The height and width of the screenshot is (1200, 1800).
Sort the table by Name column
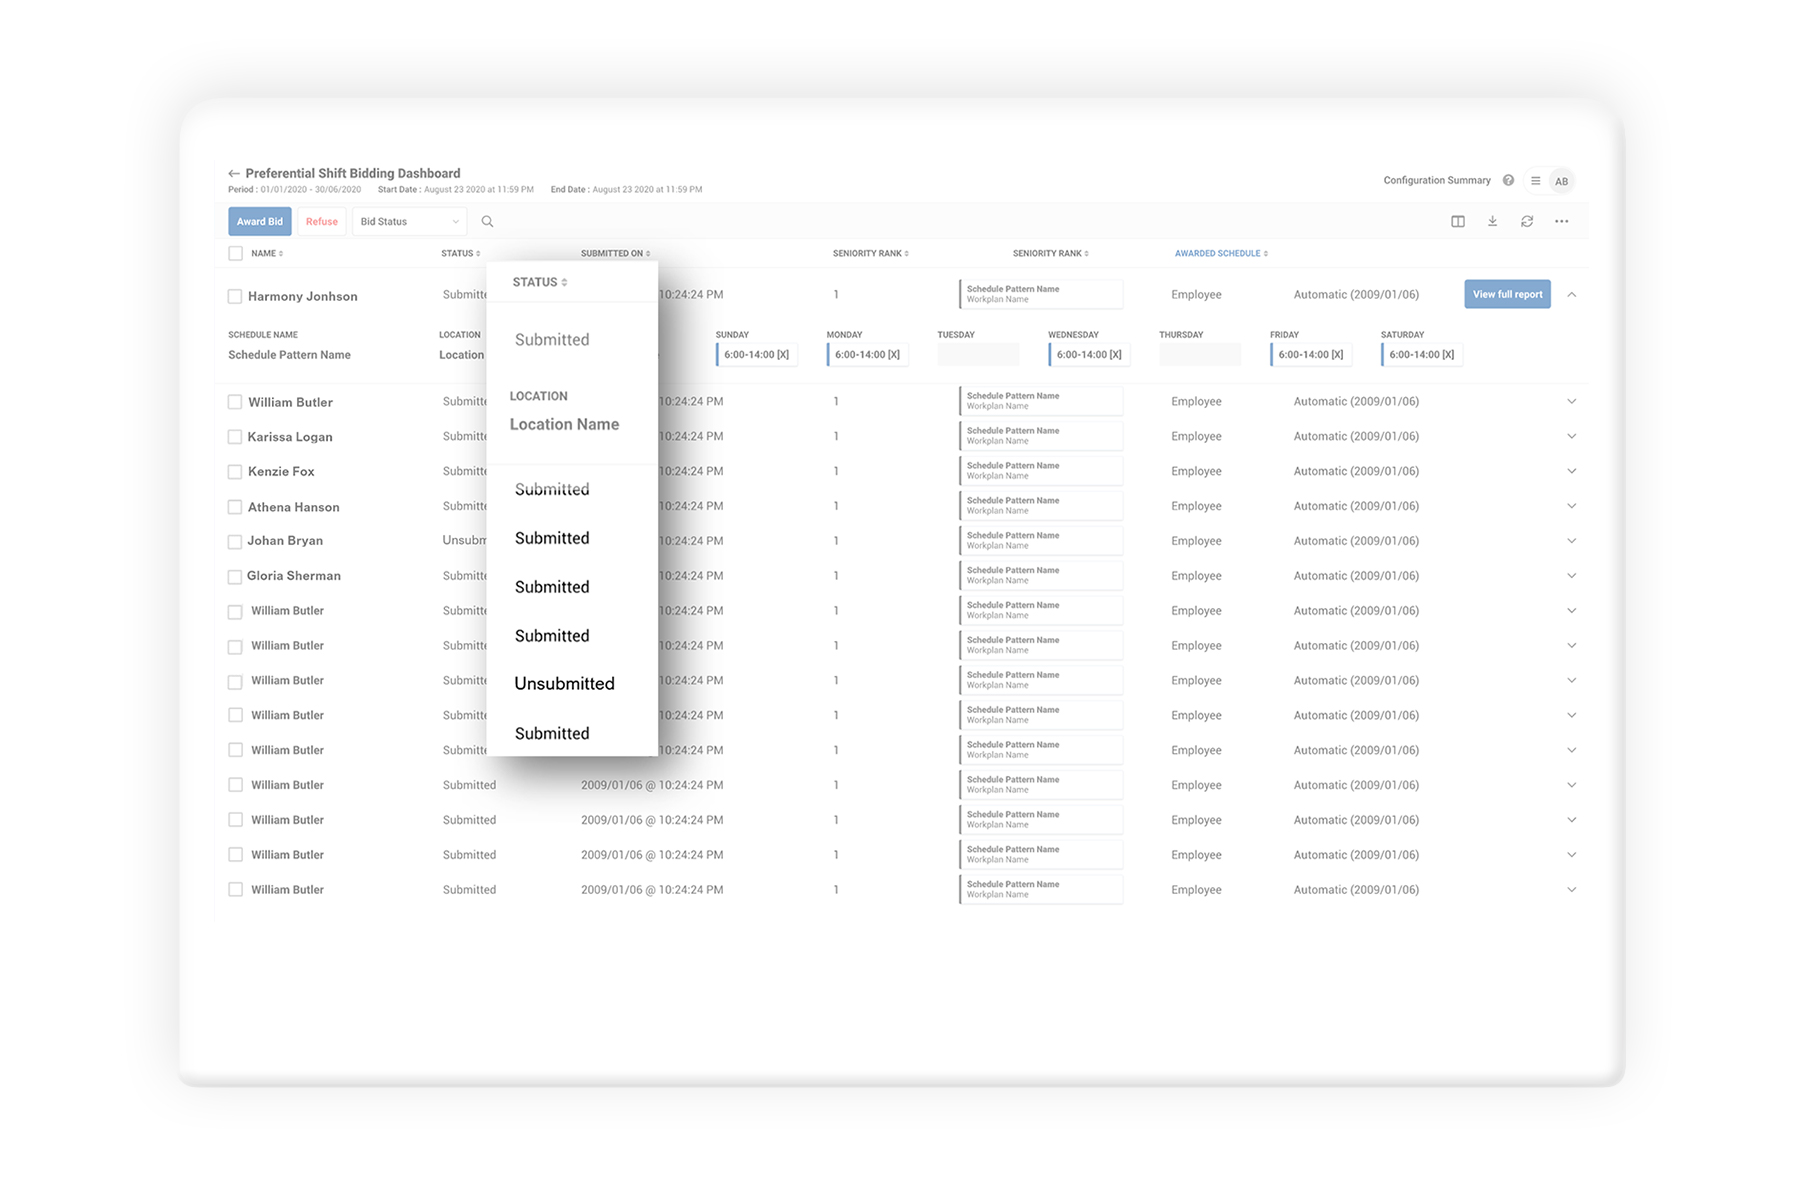[266, 254]
